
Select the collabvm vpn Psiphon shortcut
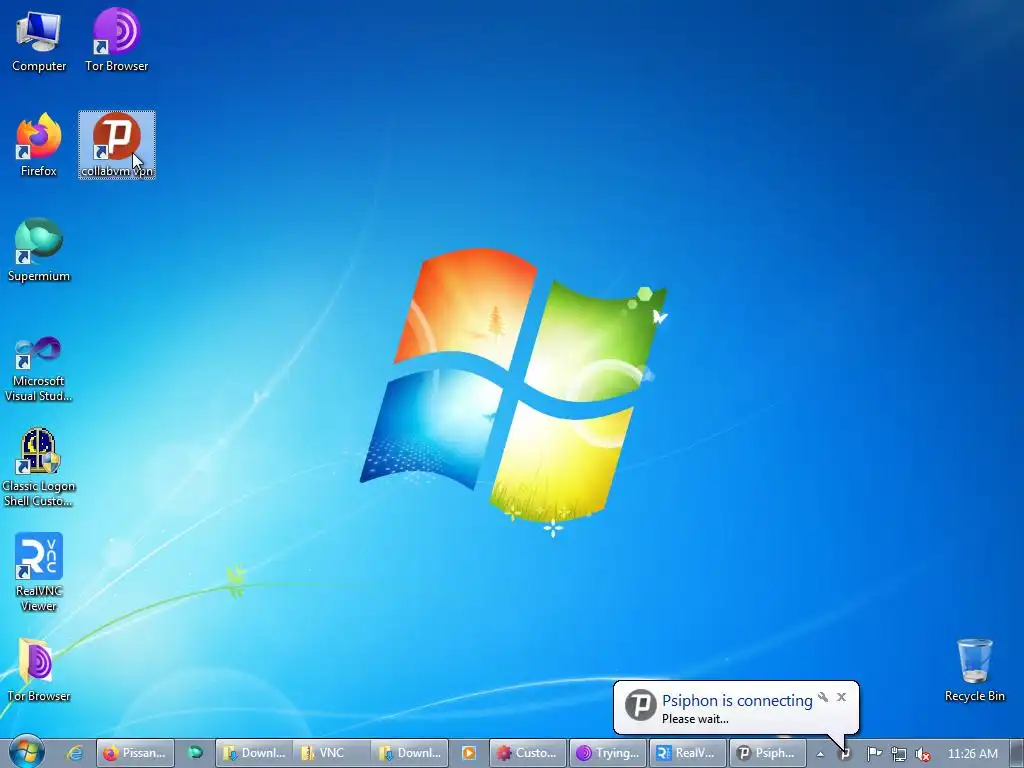click(x=117, y=145)
